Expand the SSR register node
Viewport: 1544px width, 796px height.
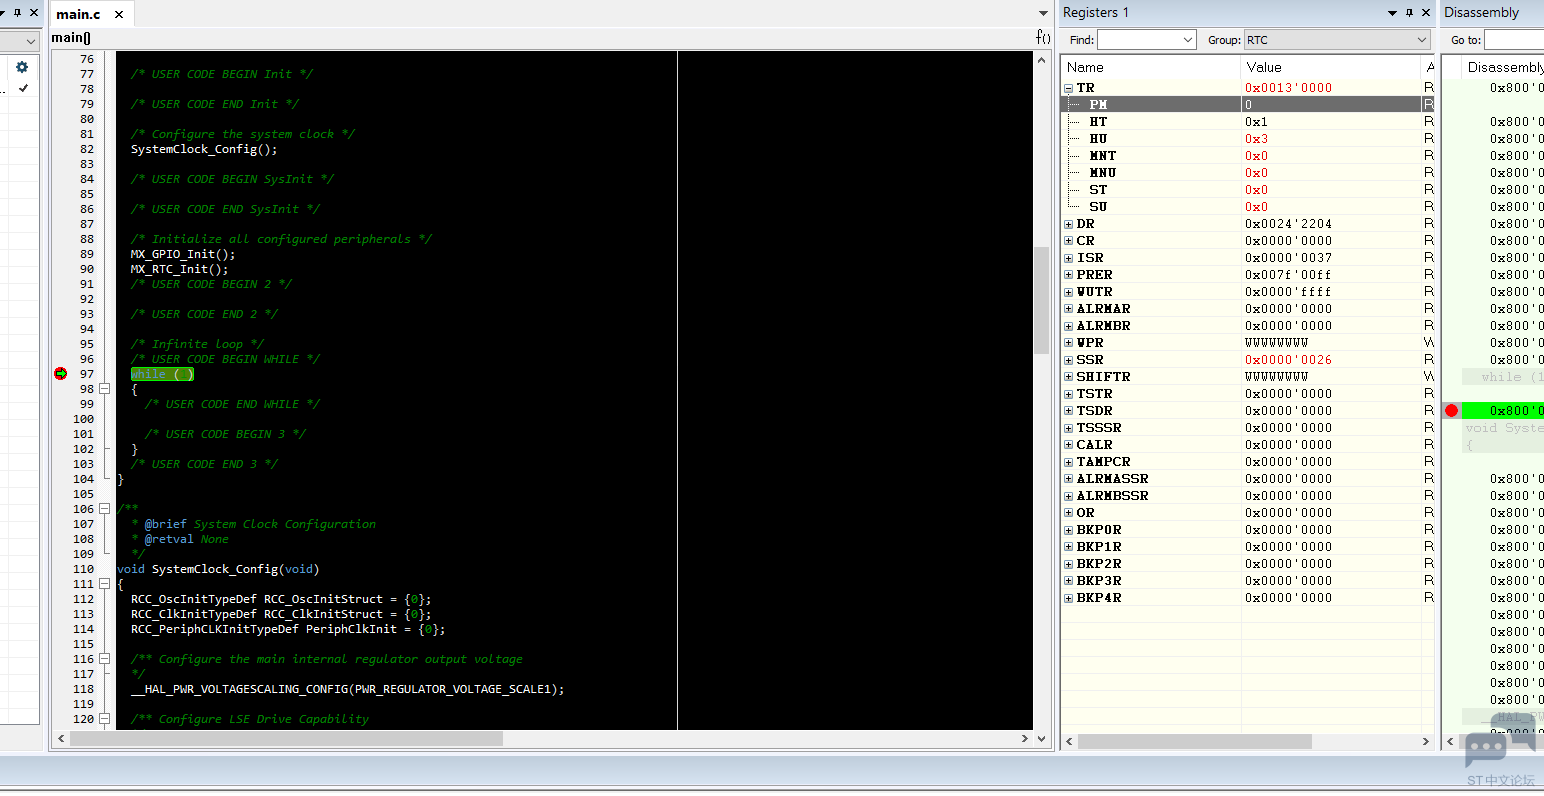coord(1068,360)
